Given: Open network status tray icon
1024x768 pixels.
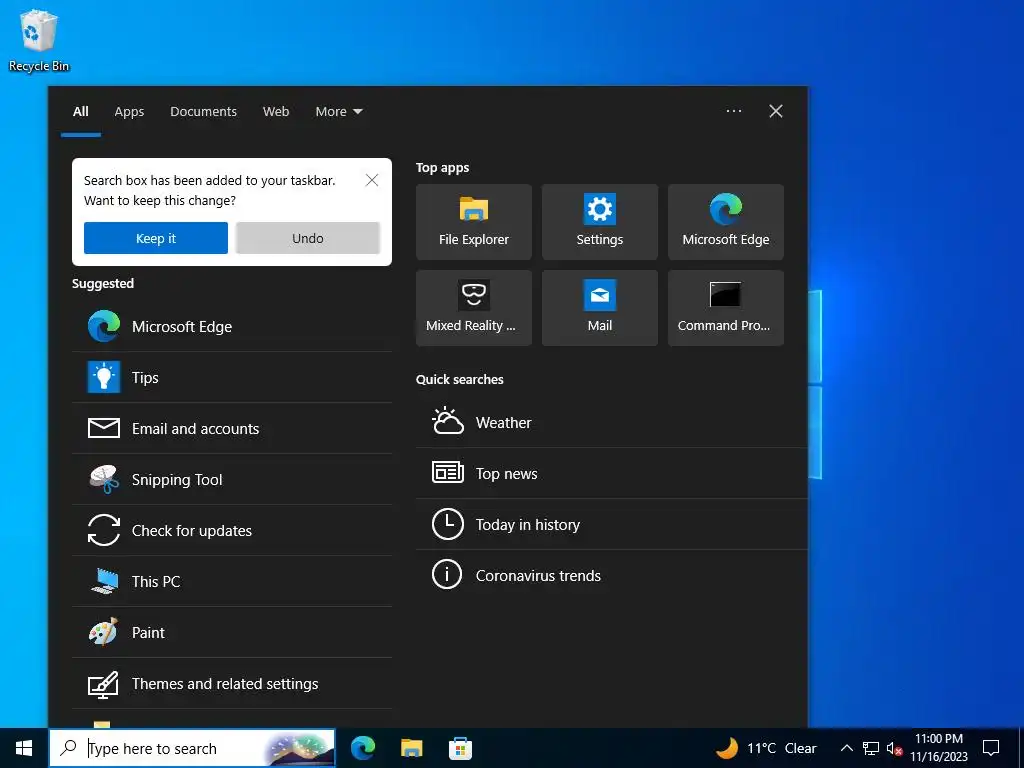Looking at the screenshot, I should coord(871,748).
